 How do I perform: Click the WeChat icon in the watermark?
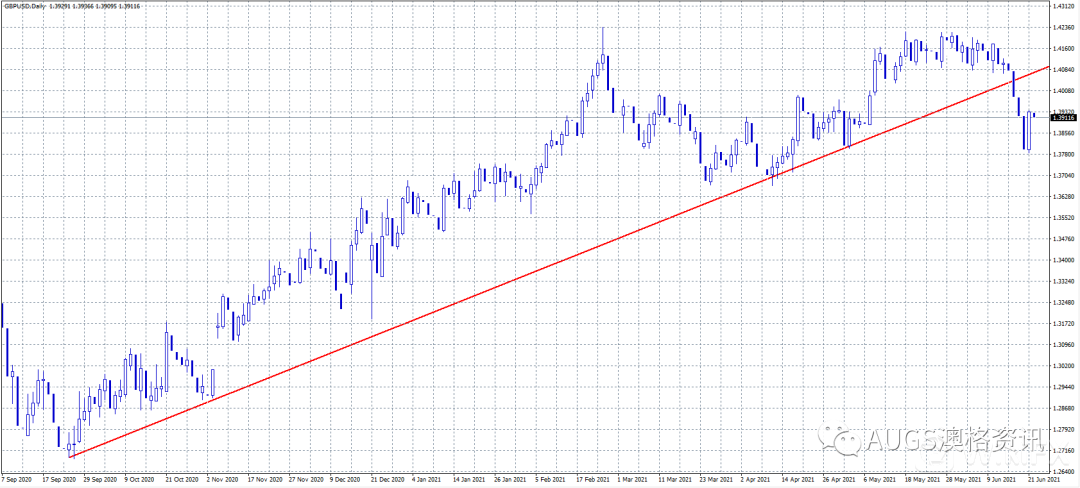[x=837, y=437]
